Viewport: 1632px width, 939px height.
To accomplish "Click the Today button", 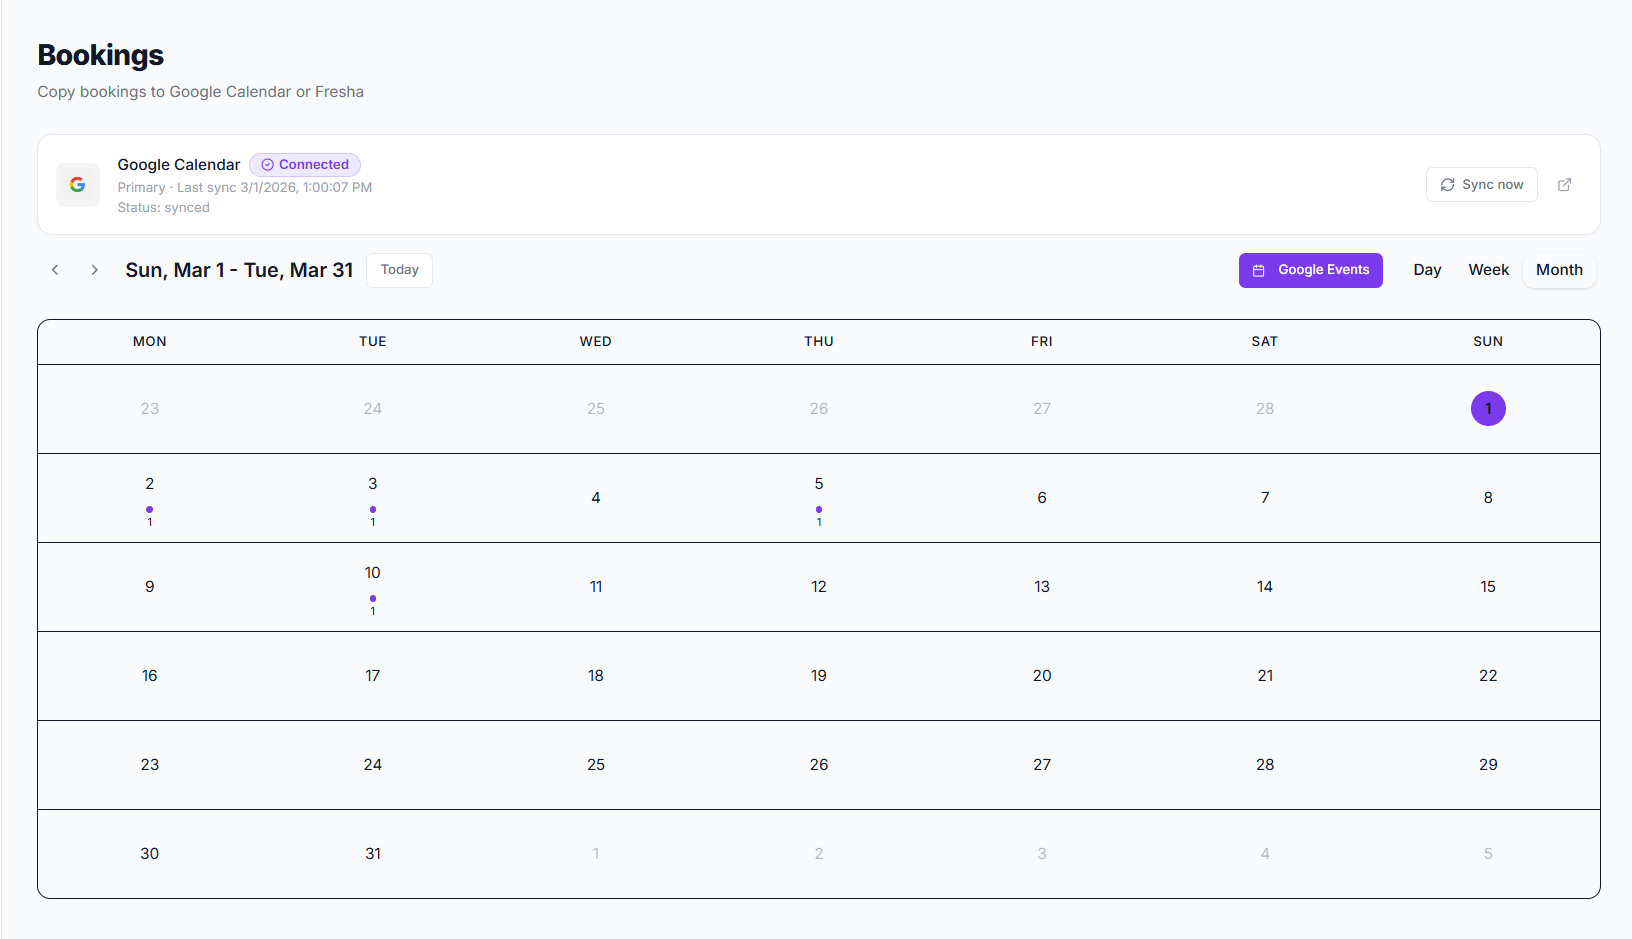I will coord(399,269).
